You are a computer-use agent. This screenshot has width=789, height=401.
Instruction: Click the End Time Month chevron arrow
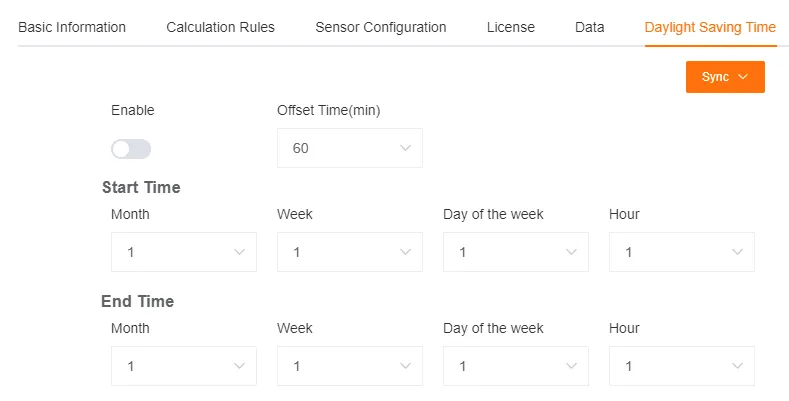pyautogui.click(x=239, y=366)
